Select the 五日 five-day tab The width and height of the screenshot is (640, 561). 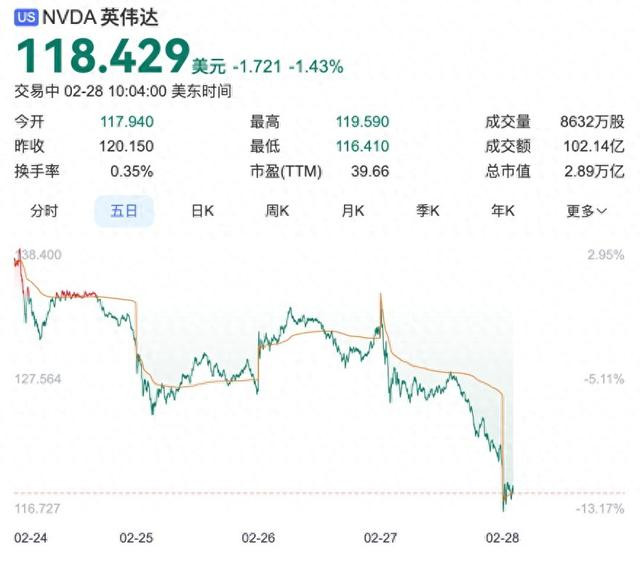(x=124, y=211)
